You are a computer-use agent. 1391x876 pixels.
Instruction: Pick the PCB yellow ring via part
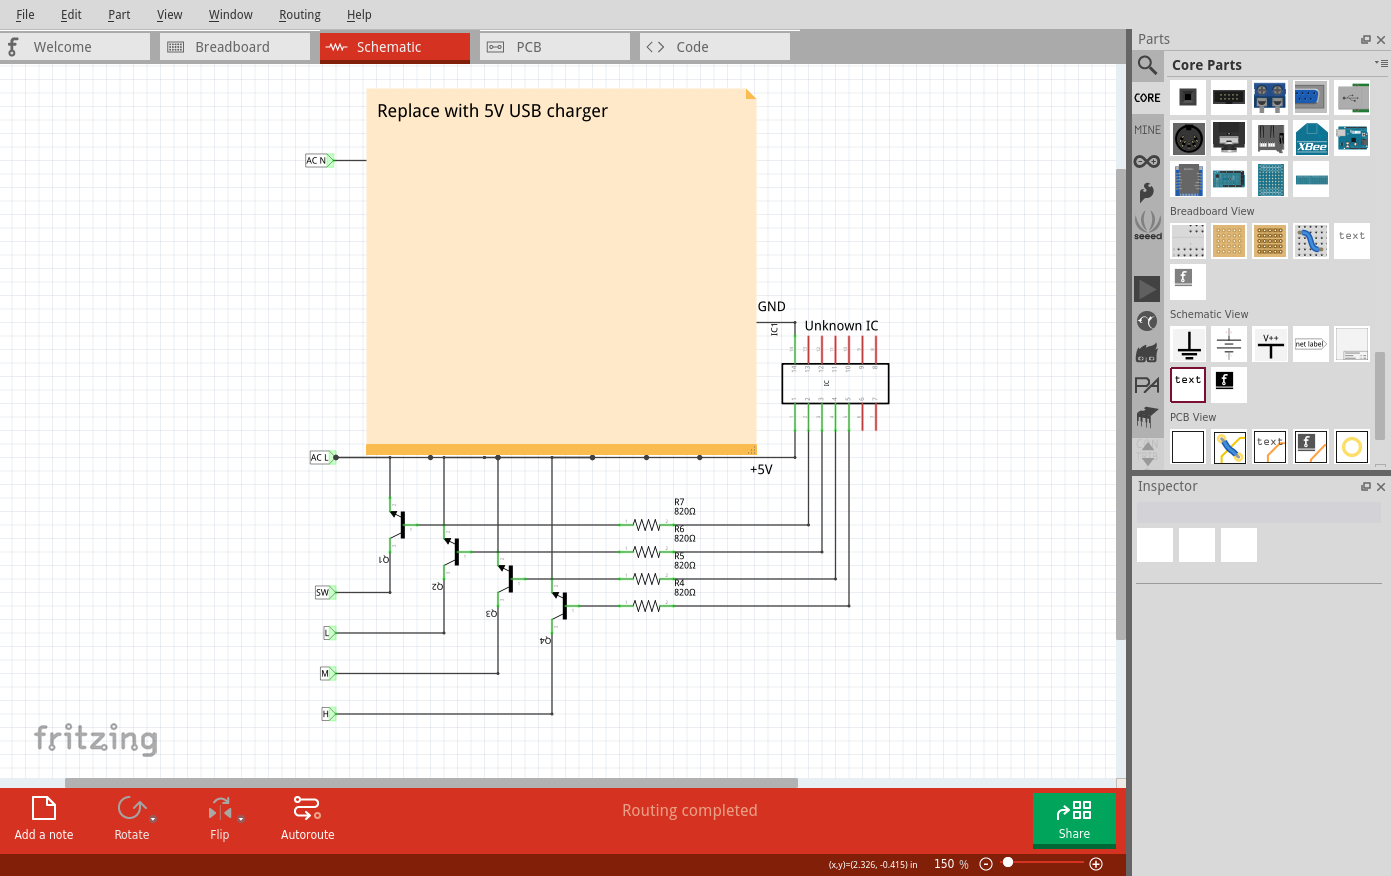(1352, 447)
